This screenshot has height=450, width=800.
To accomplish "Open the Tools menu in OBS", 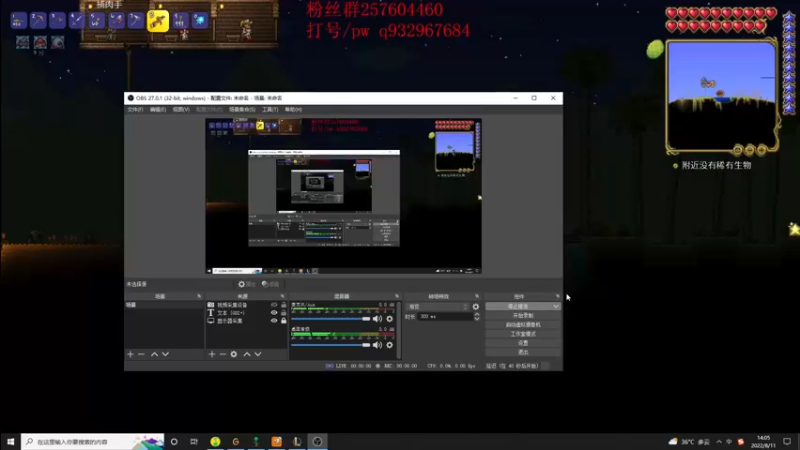I will coord(270,110).
